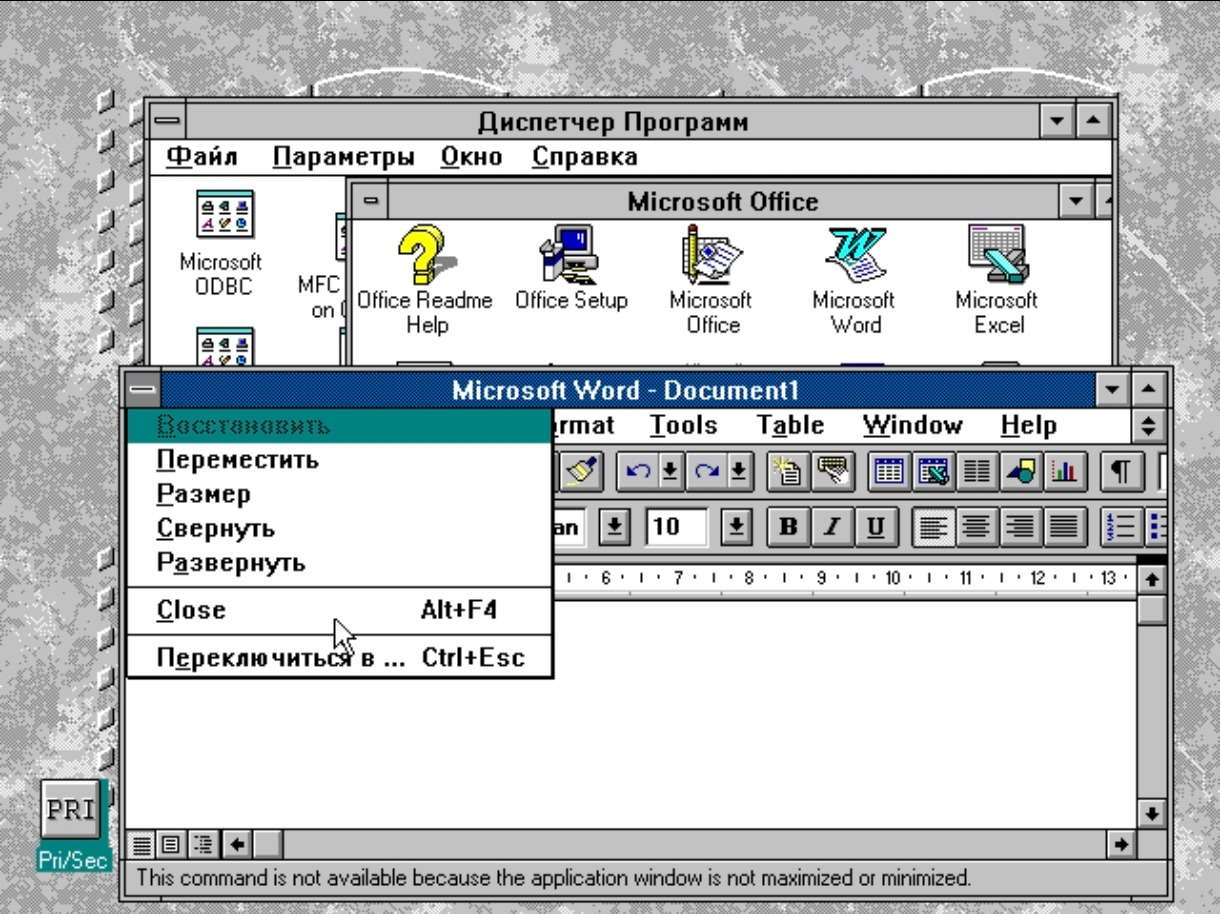Select the Microsoft Excel program icon
Screen dimensions: 1220x914
(996, 280)
